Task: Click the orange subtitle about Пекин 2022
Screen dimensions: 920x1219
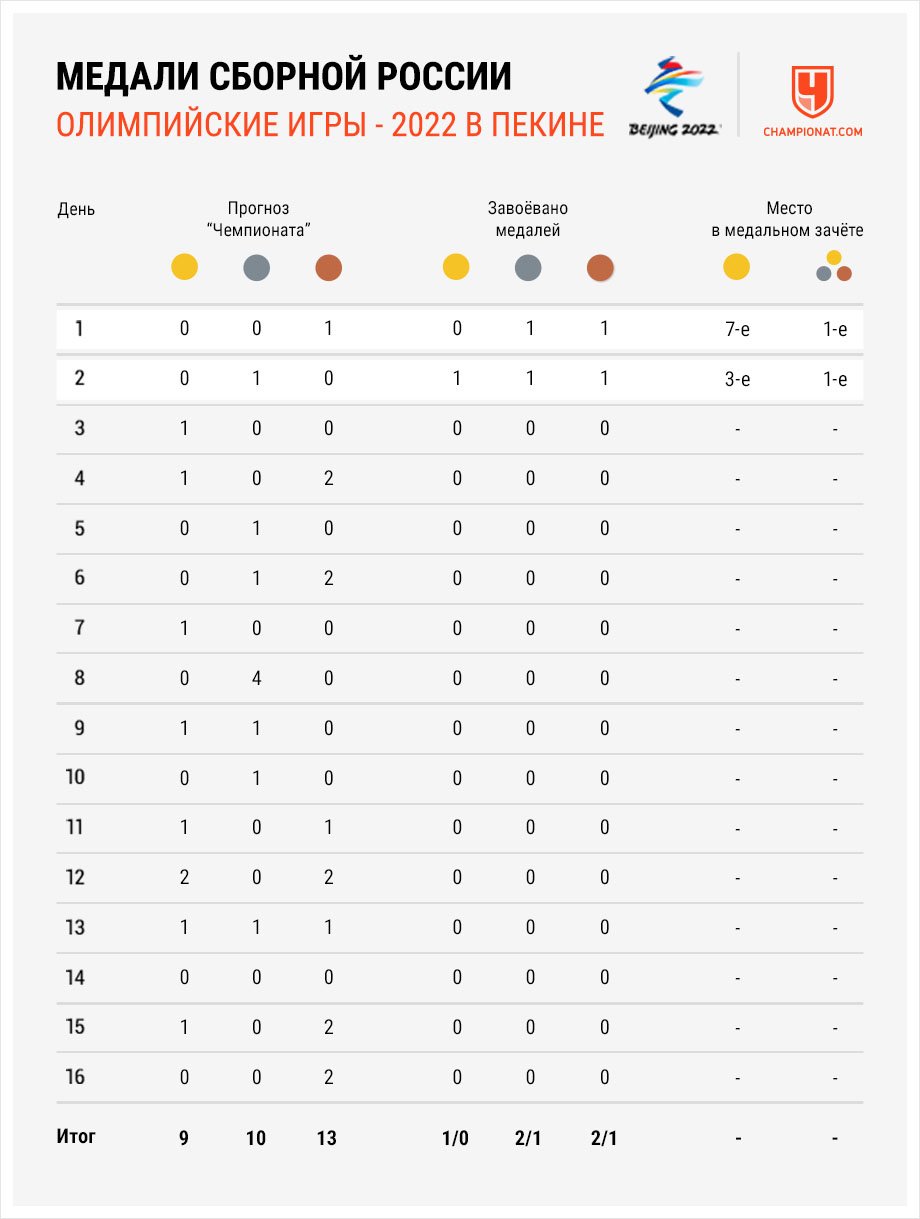Action: click(x=330, y=125)
